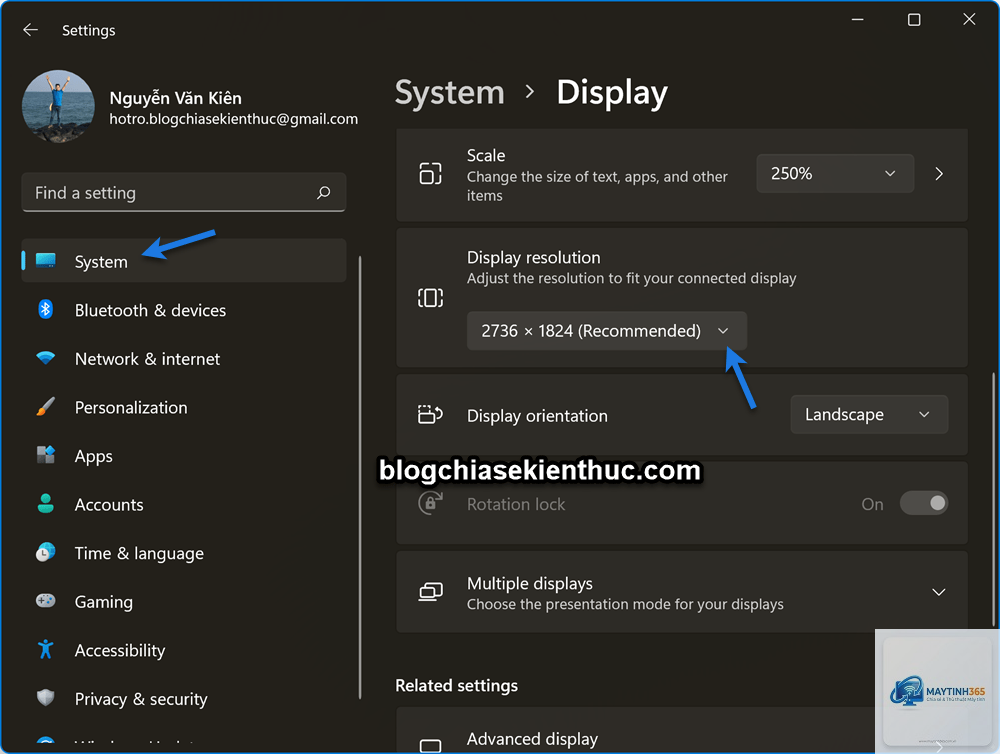Click the search magnifier icon

324,192
